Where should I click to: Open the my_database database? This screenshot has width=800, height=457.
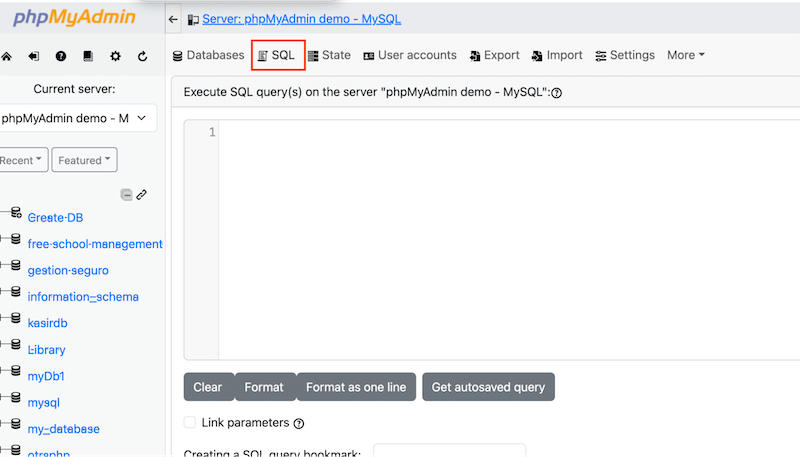pyautogui.click(x=63, y=429)
